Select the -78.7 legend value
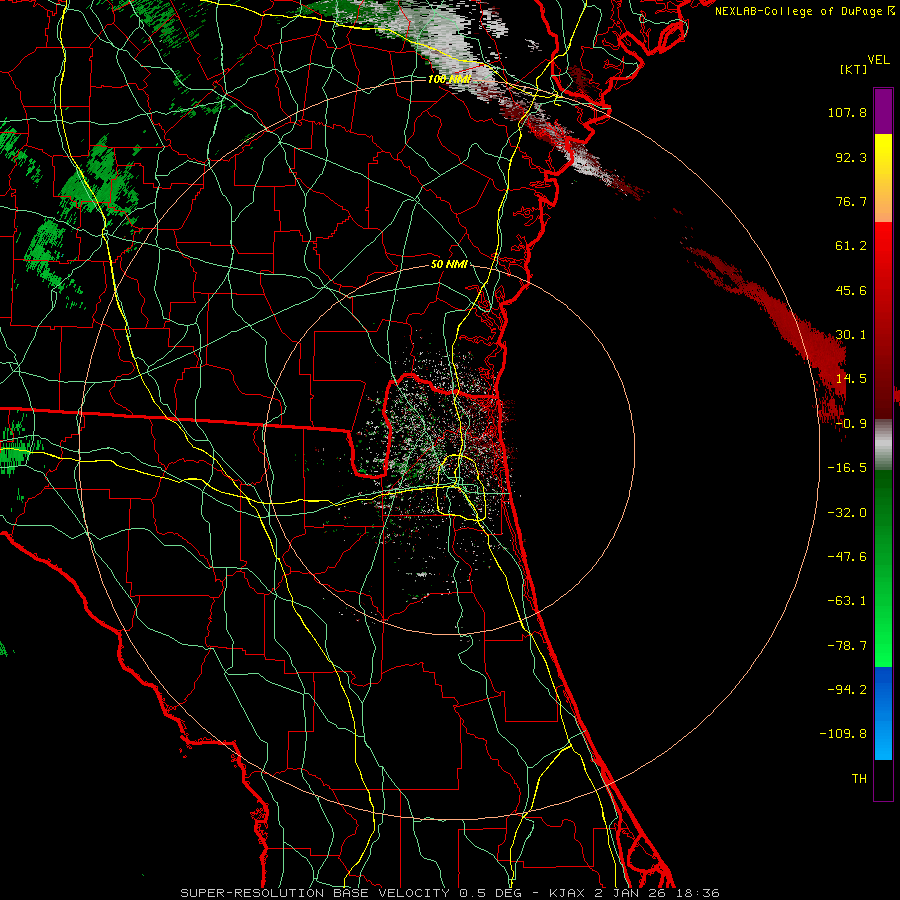The image size is (900, 900). click(847, 646)
